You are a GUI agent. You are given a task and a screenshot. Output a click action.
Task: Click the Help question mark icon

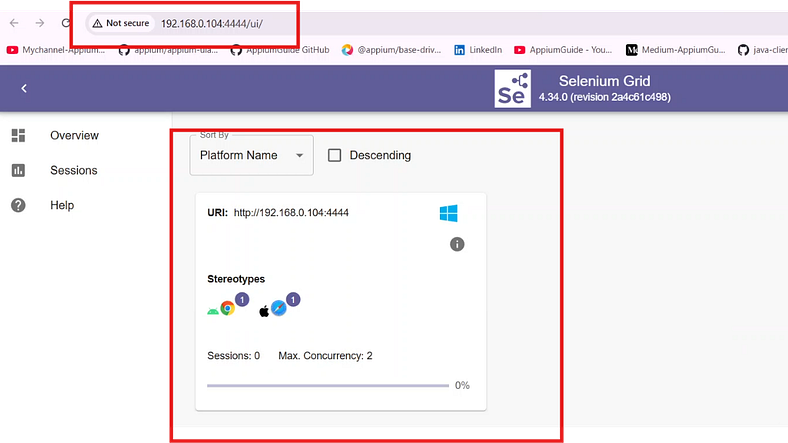click(18, 205)
